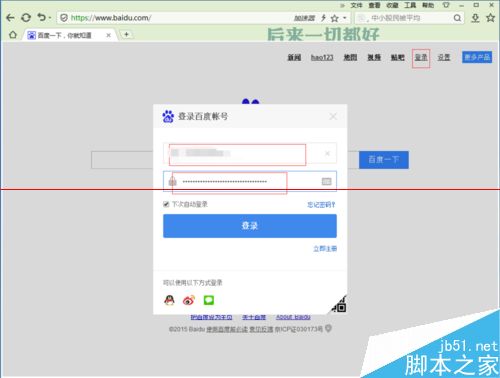Screen dimensions: 500x378
Task: Click the blue 更多产品 button
Action: pyautogui.click(x=477, y=57)
